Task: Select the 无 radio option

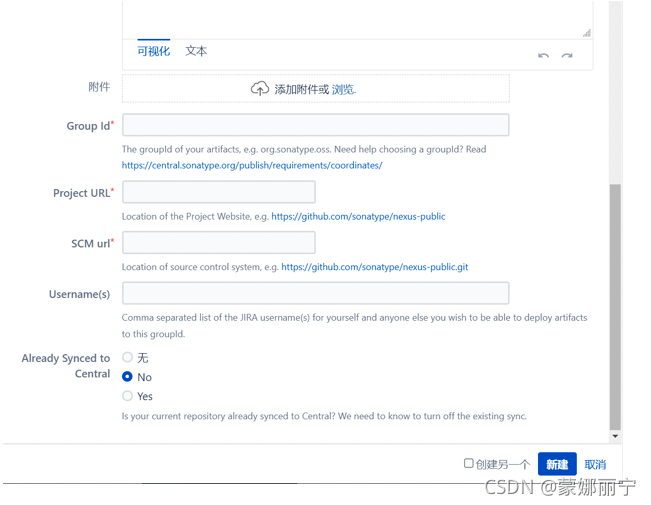Action: (x=127, y=357)
